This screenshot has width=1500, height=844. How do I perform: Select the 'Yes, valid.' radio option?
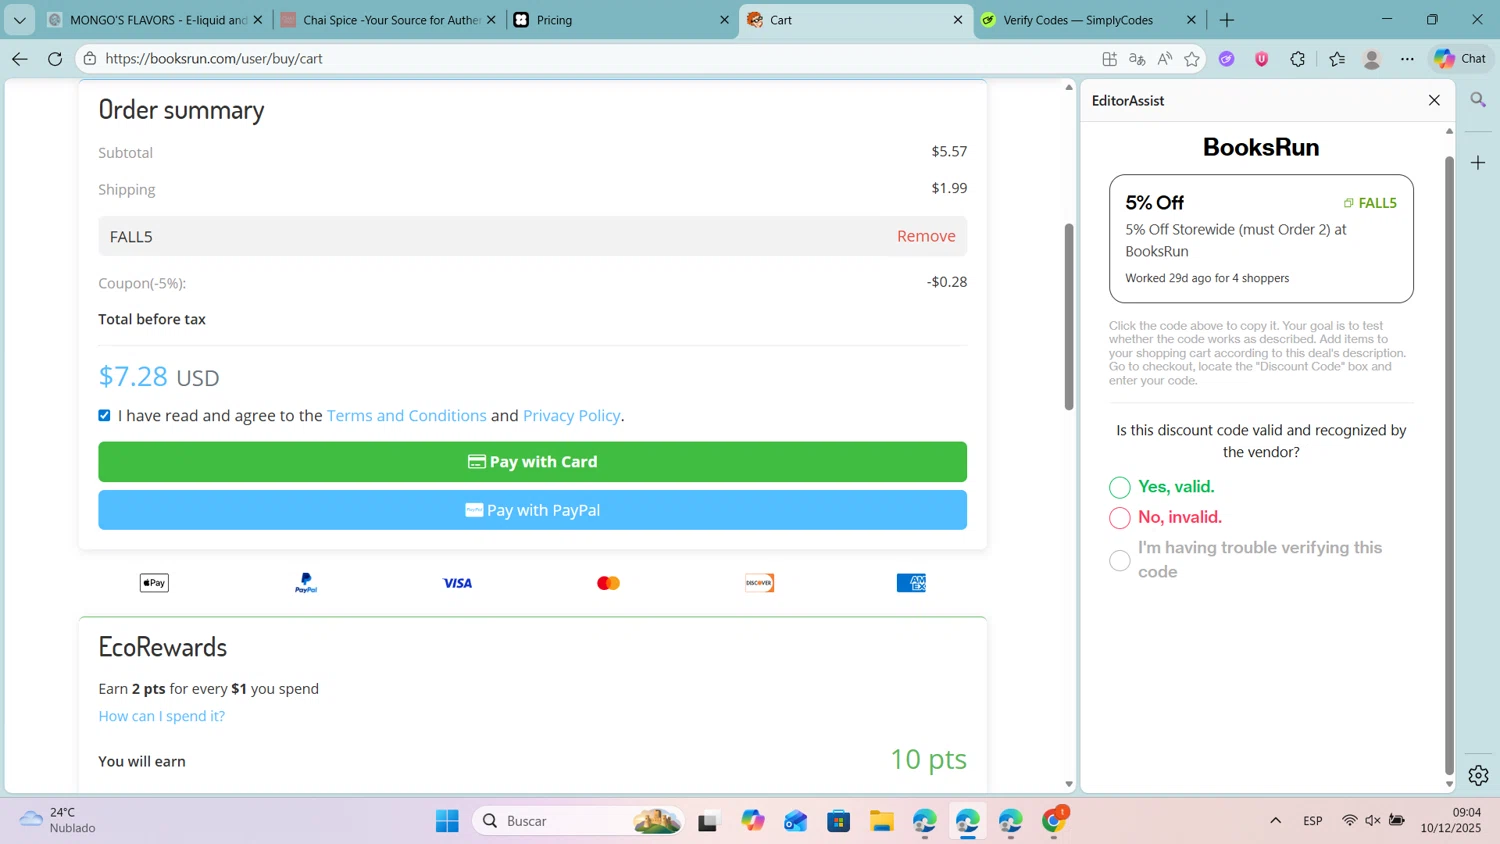[x=1119, y=487]
